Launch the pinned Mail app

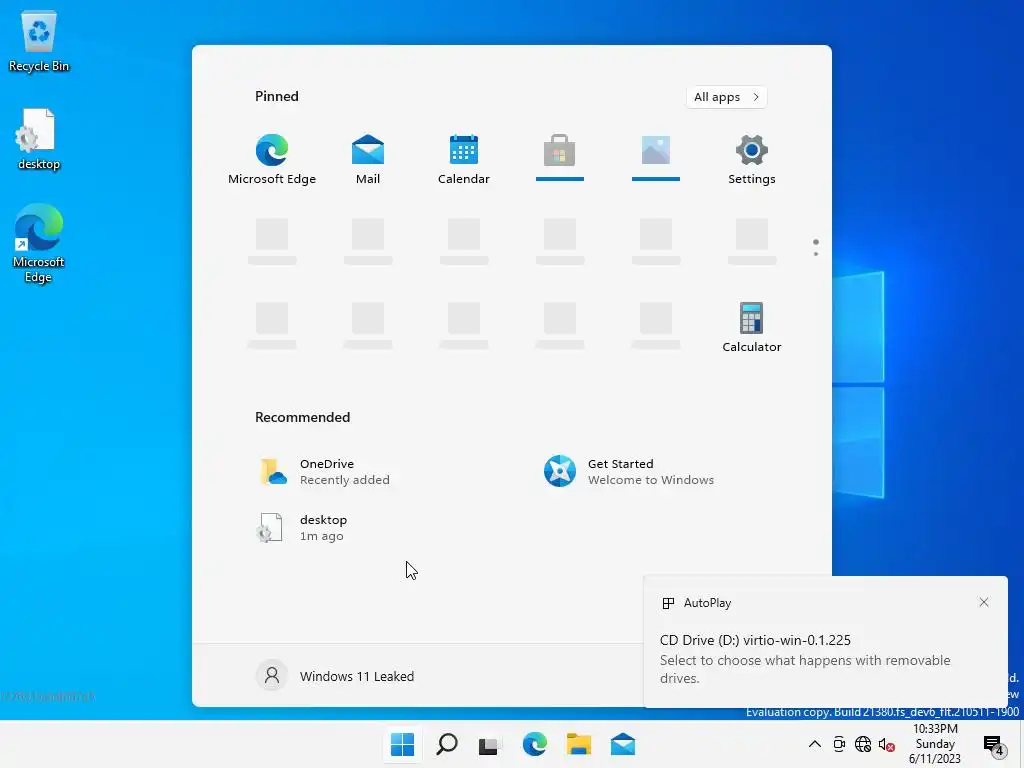pos(368,159)
